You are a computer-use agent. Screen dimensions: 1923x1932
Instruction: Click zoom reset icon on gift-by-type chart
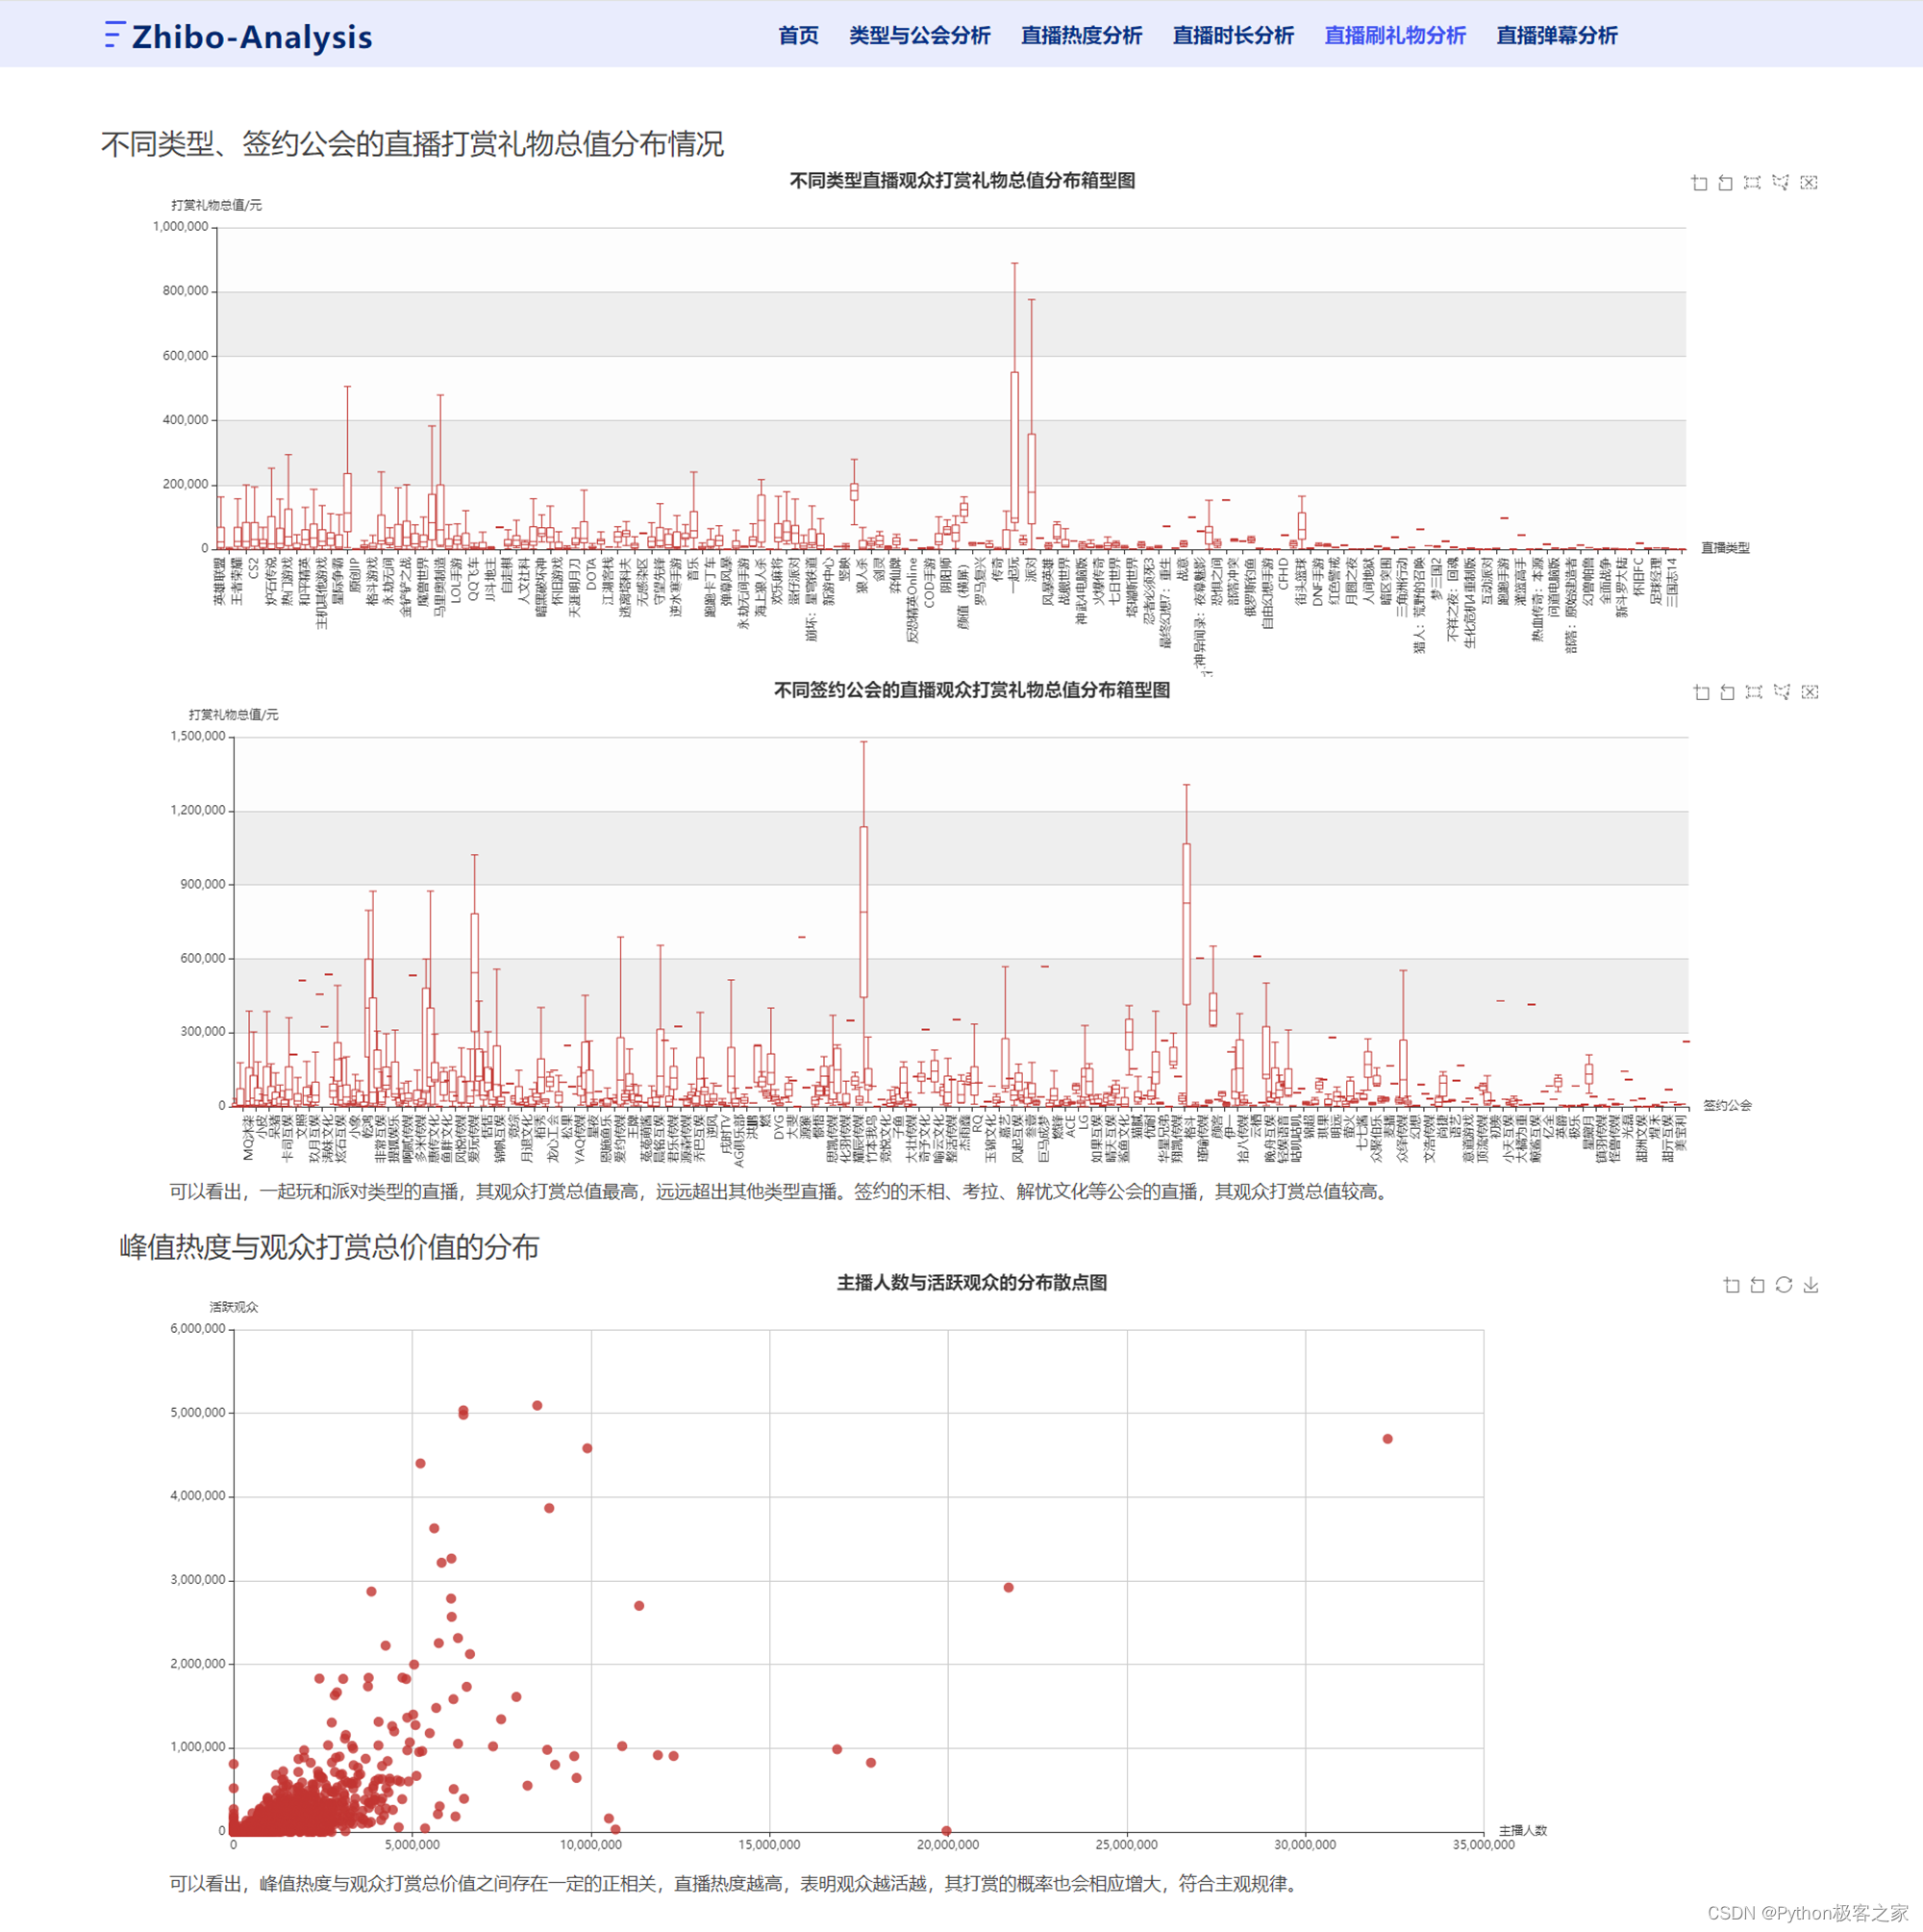pos(1725,183)
